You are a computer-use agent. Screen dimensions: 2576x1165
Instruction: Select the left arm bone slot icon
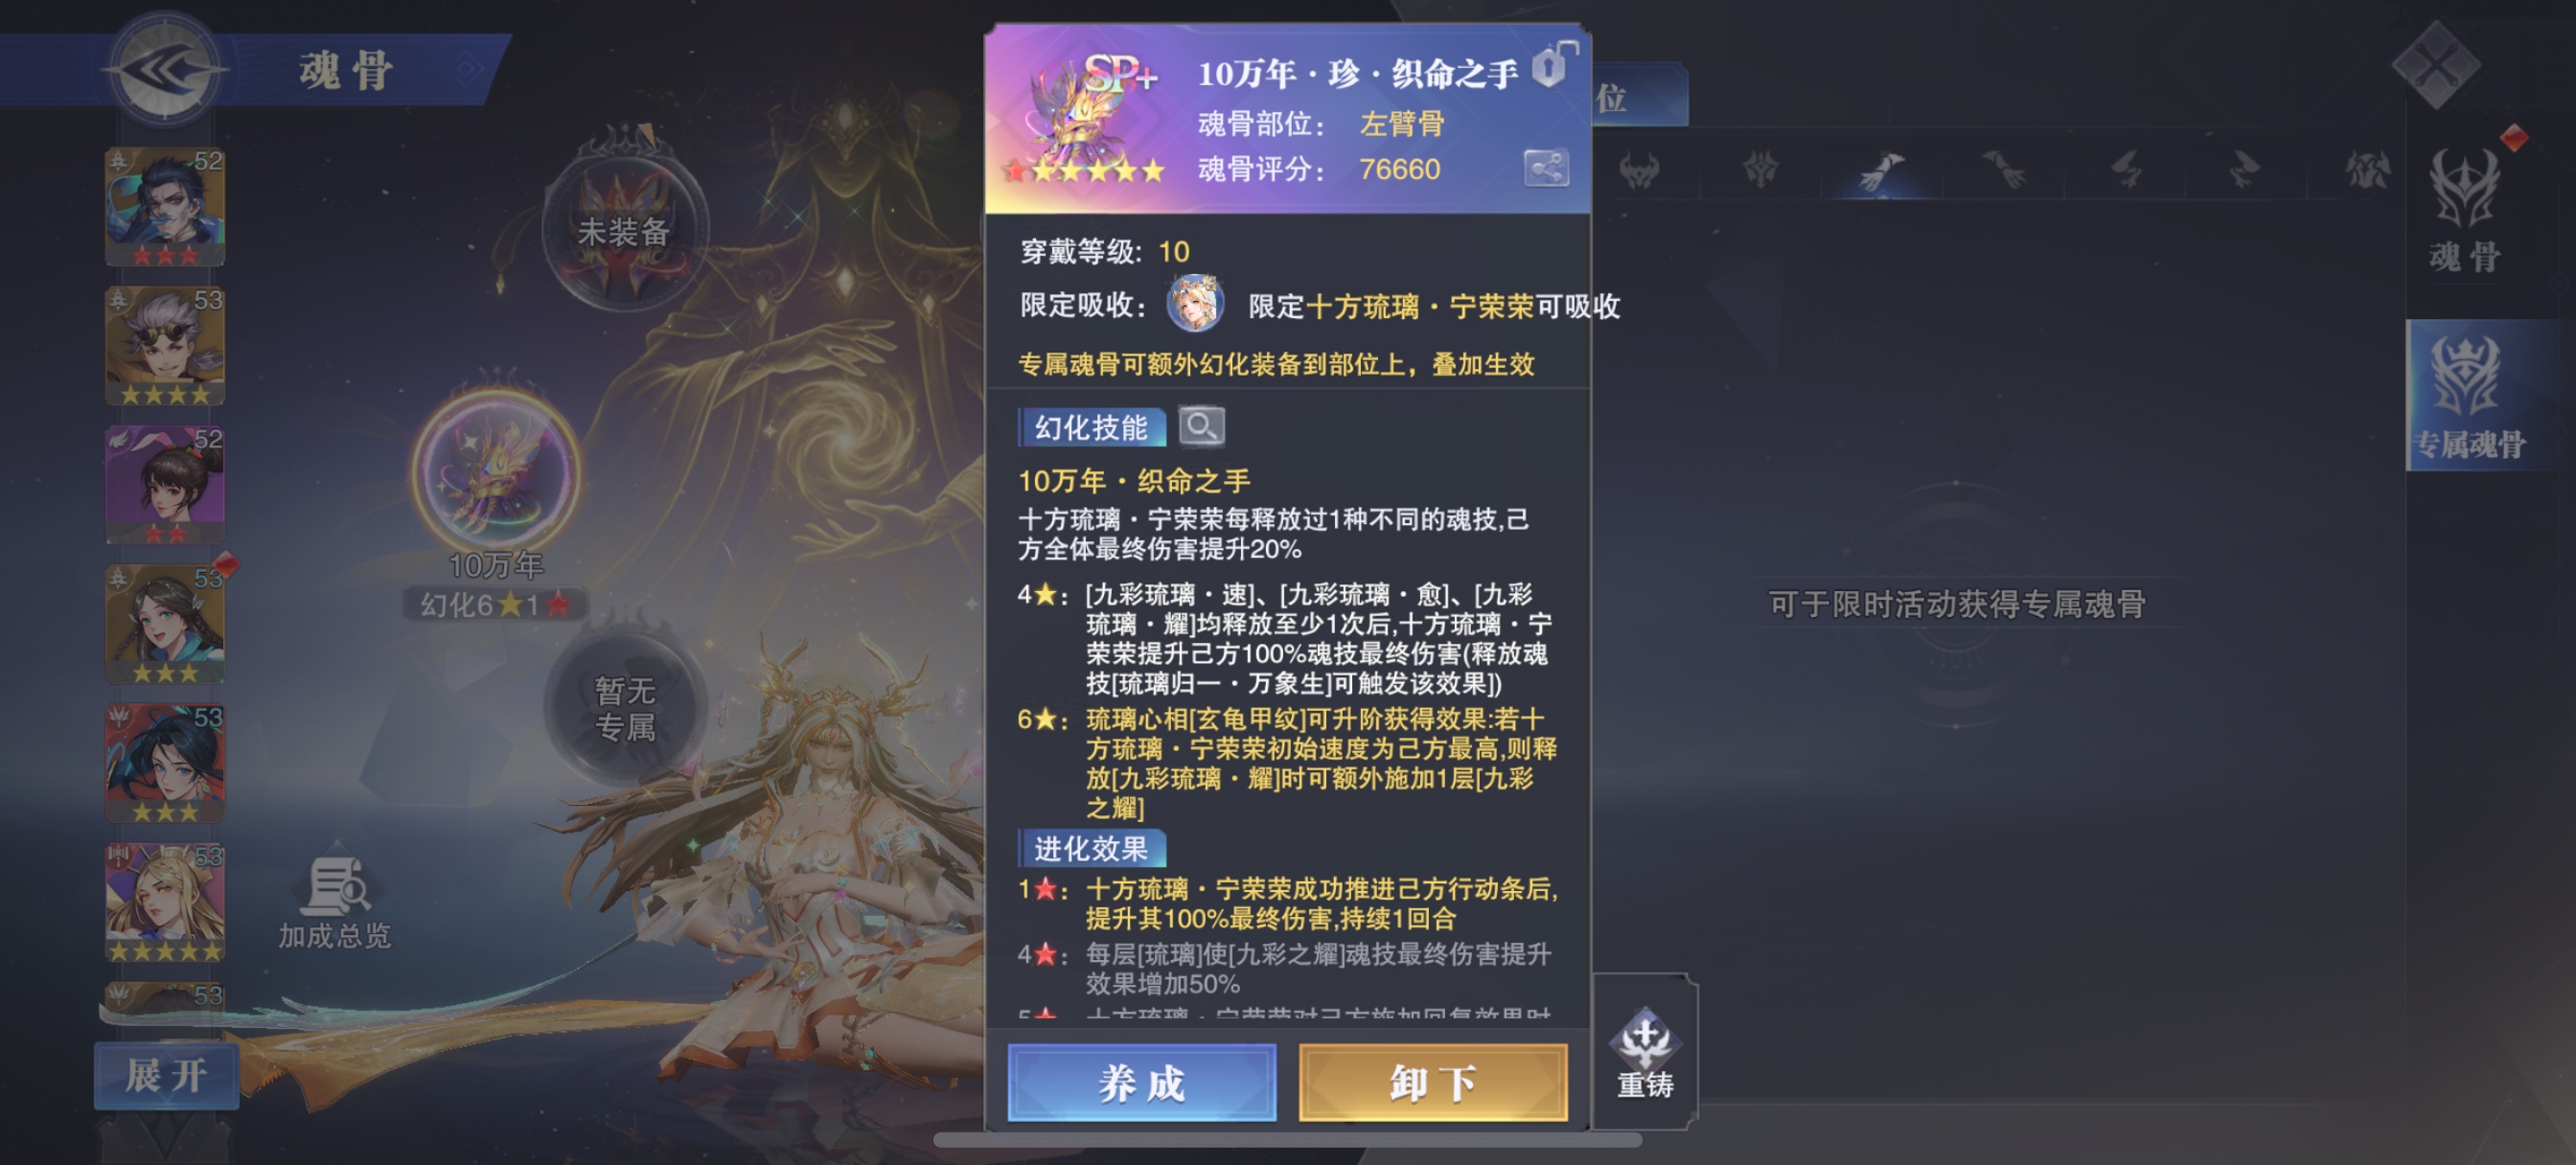tap(1881, 170)
